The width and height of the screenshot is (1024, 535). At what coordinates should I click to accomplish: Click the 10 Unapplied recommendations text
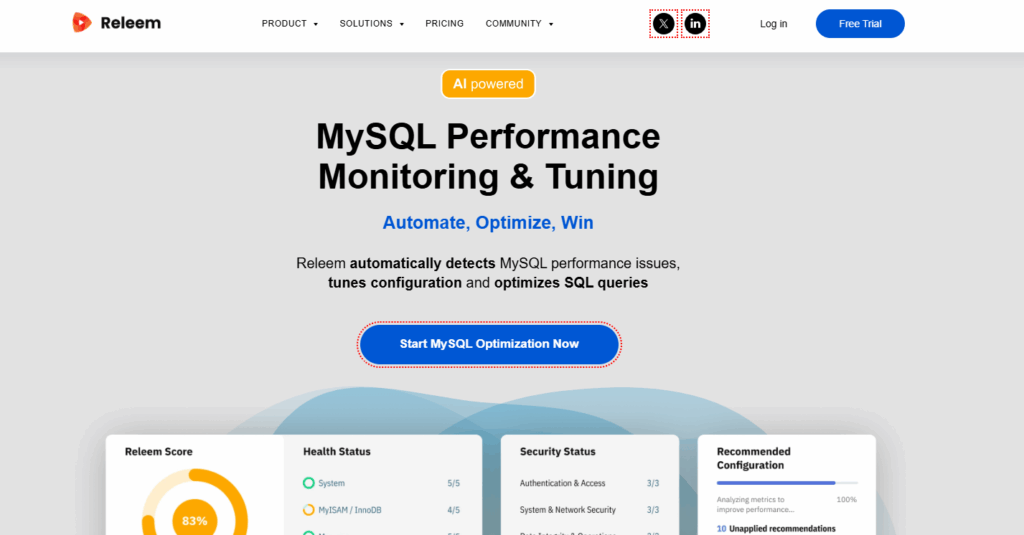(x=776, y=528)
